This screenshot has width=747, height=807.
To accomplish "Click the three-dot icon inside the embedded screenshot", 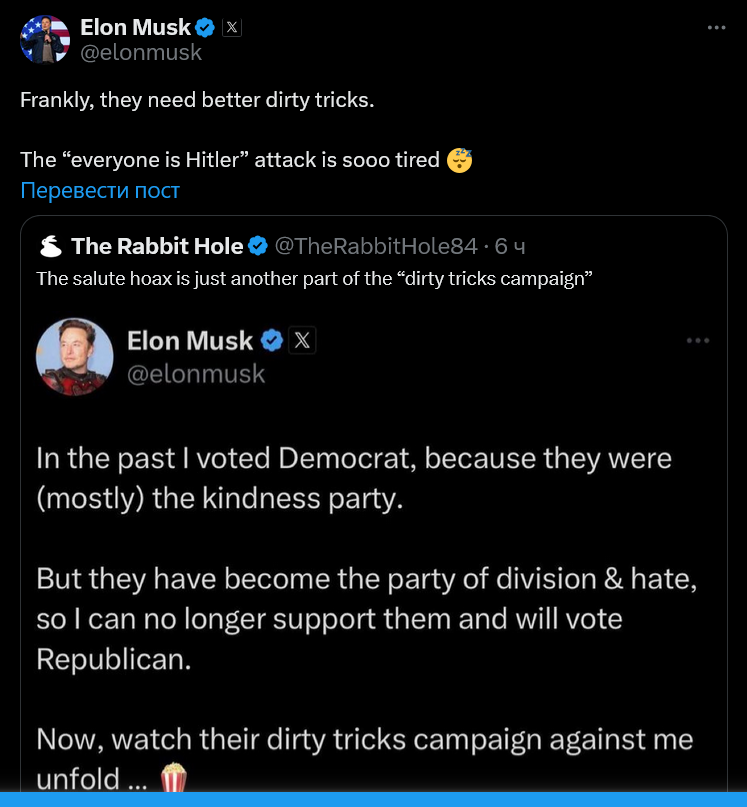I will (697, 341).
